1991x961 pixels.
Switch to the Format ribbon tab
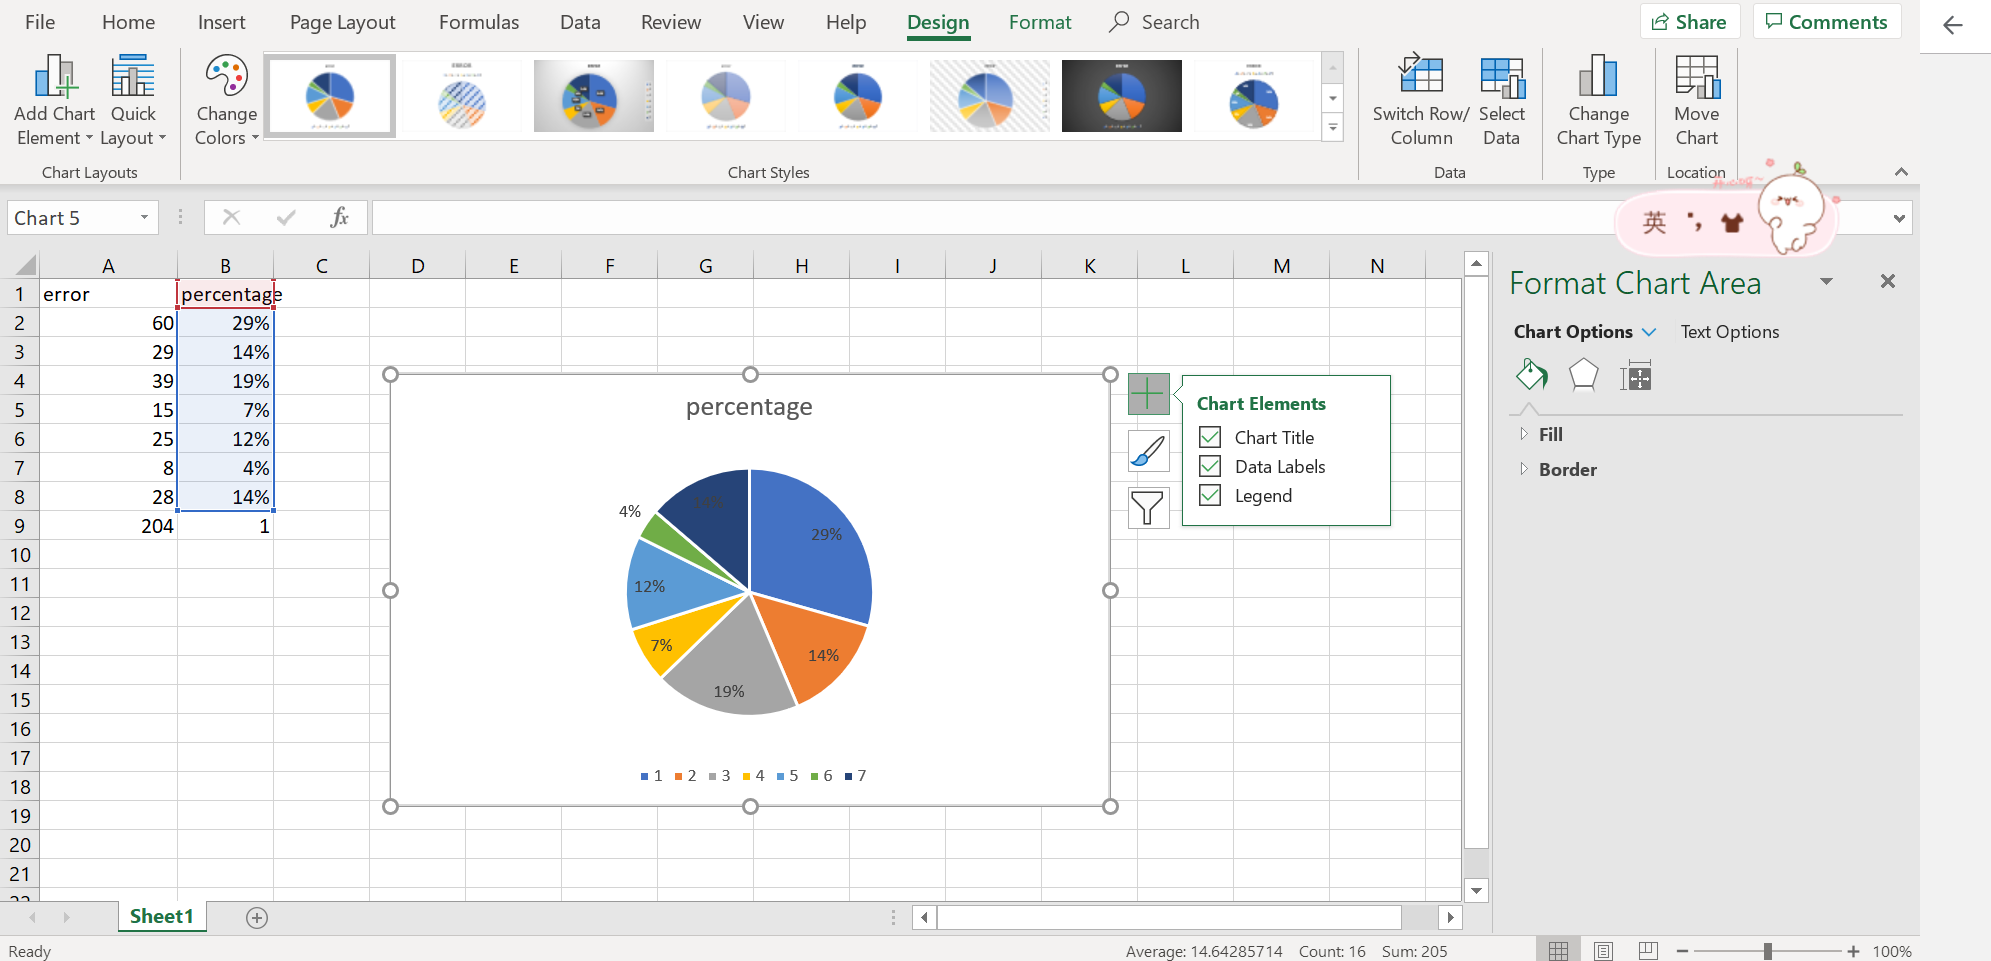point(1040,22)
